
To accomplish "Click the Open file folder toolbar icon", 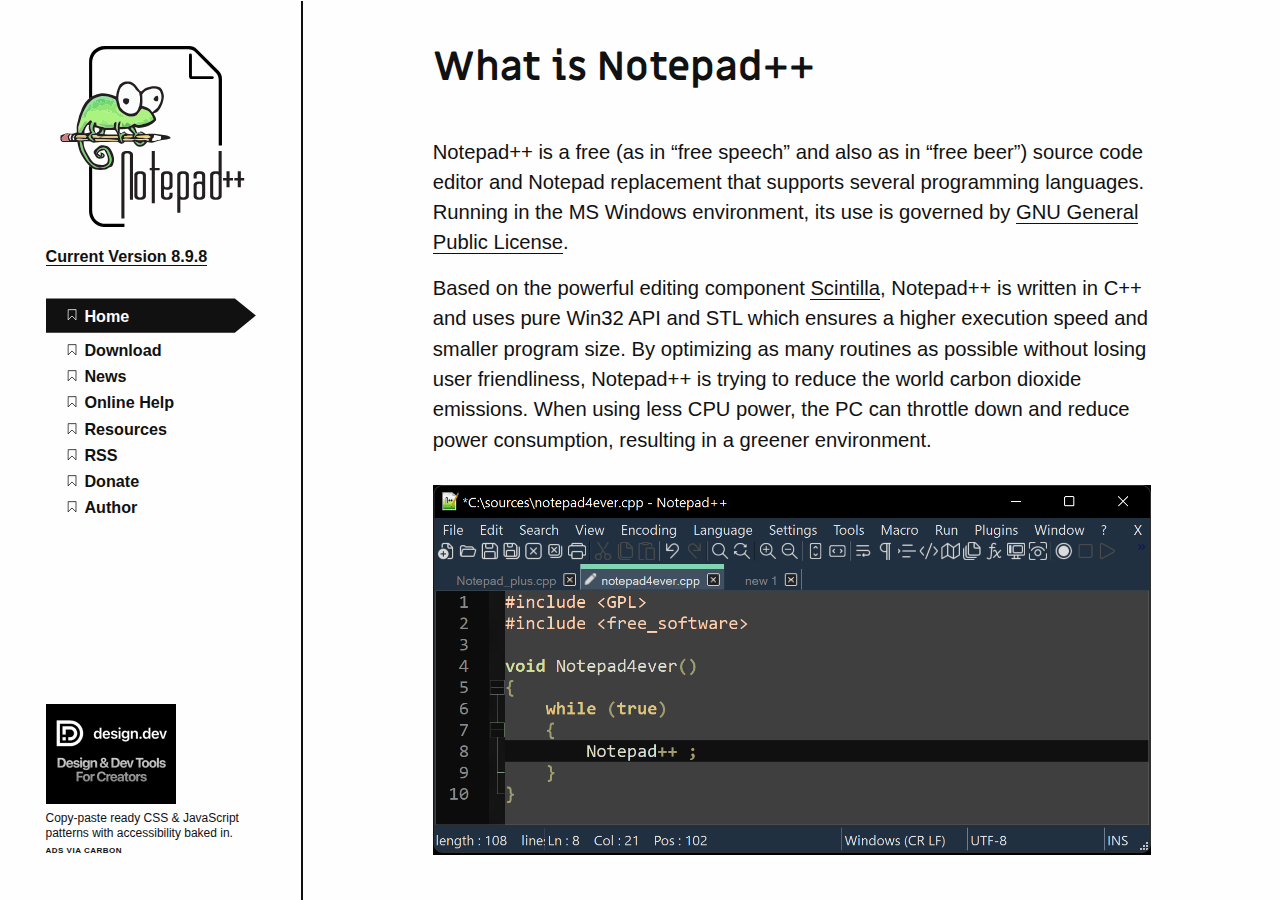I will pyautogui.click(x=468, y=551).
